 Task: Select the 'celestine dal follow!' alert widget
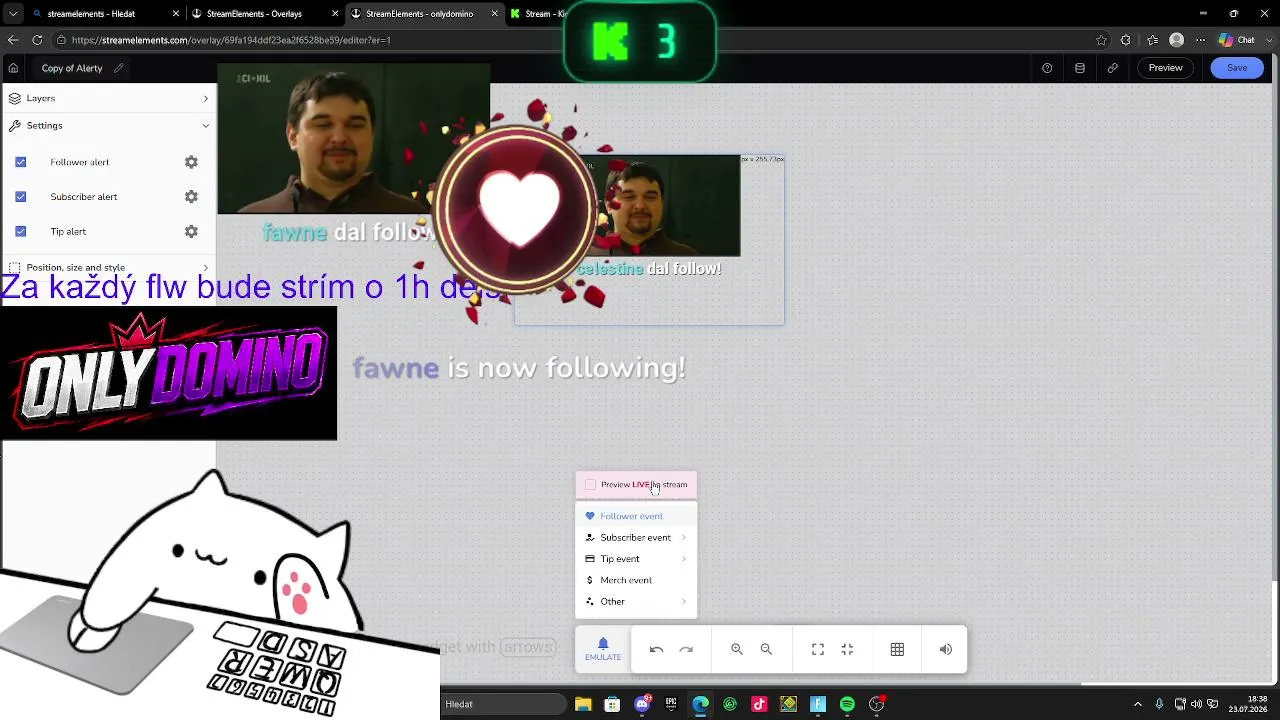pos(650,240)
